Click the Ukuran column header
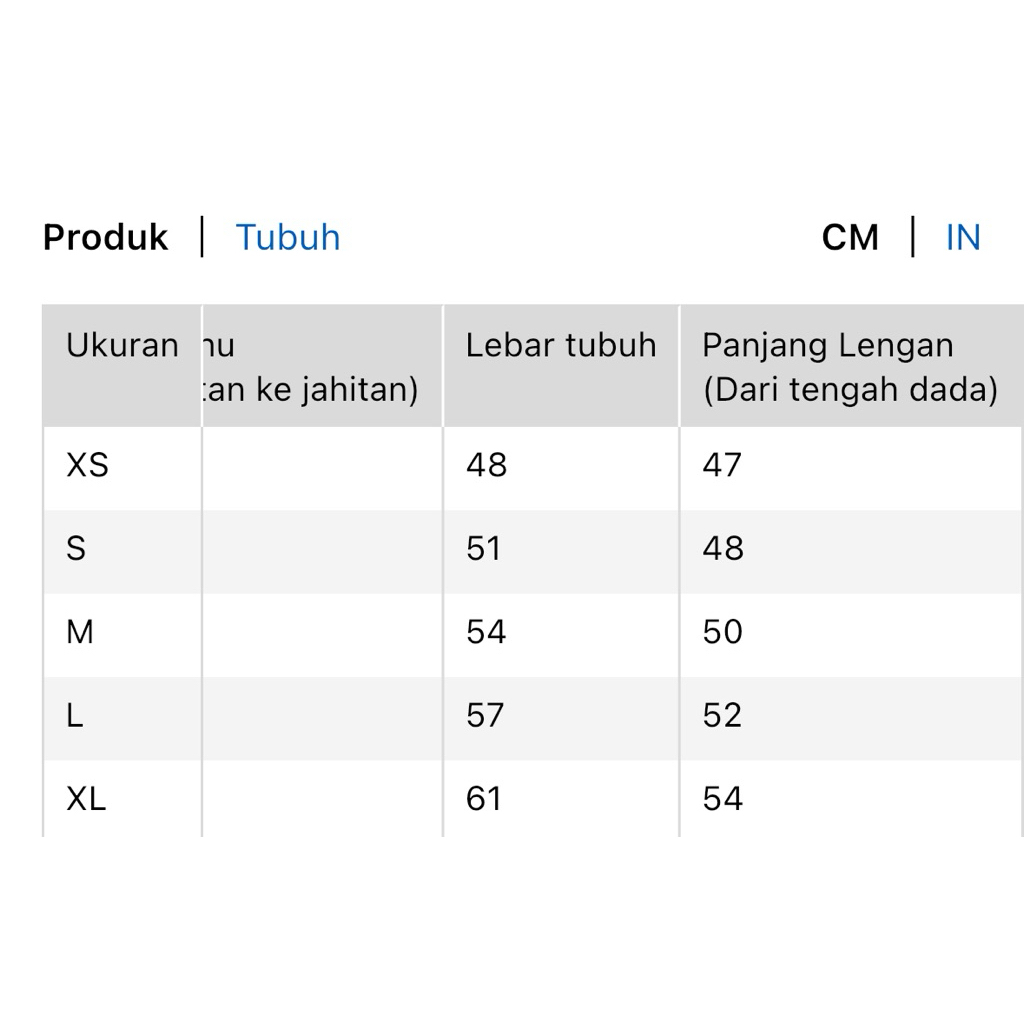Screen dimensions: 1024x1024 121,346
